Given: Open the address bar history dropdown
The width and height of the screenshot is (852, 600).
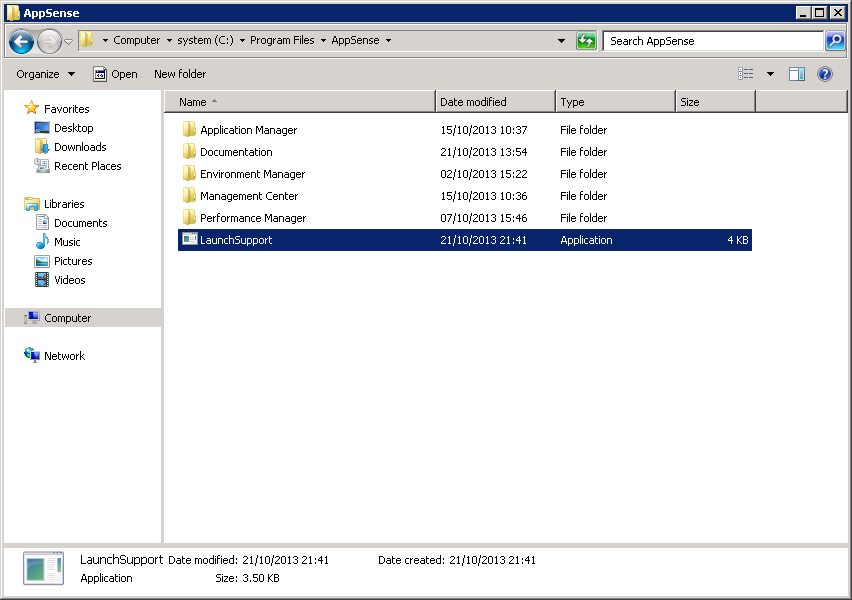Looking at the screenshot, I should [561, 41].
